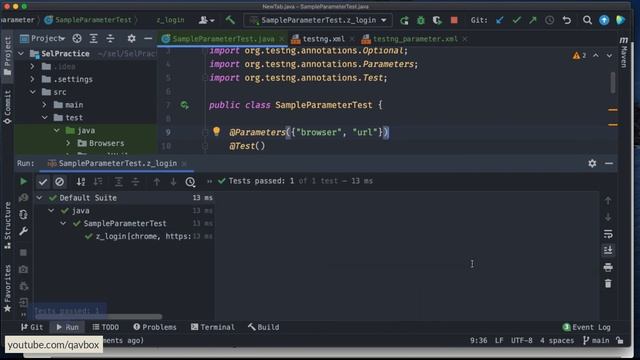Screen dimensions: 640x360
Task: Clear console output with trash icon
Action: point(608,283)
